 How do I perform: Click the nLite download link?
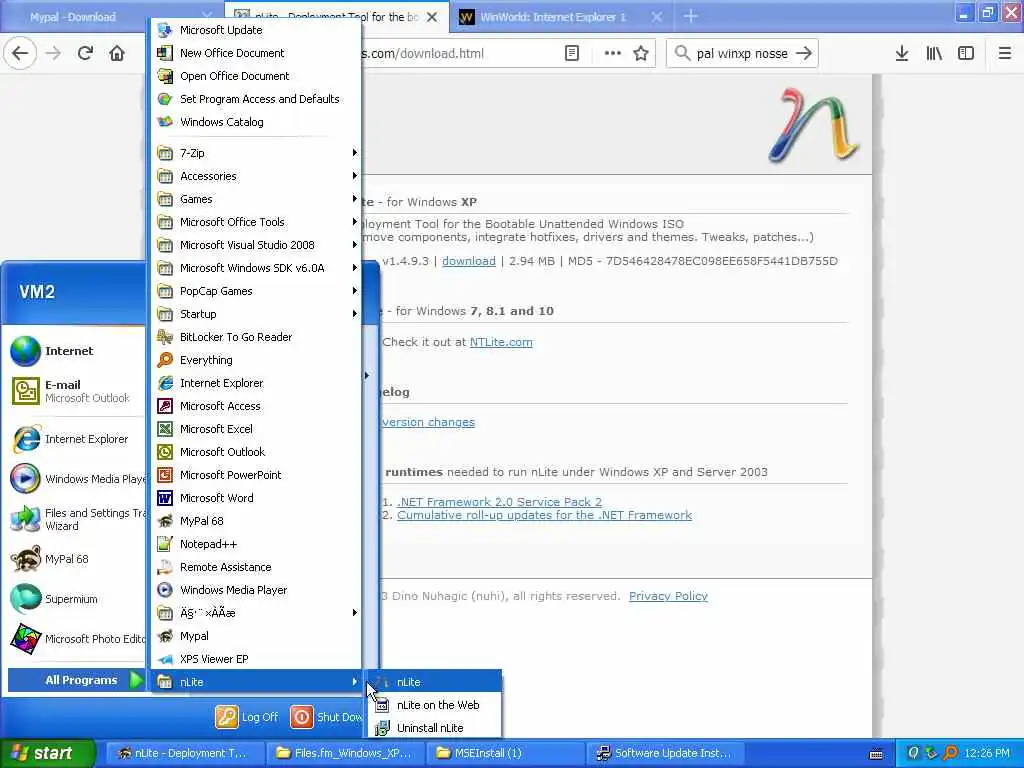tap(469, 261)
